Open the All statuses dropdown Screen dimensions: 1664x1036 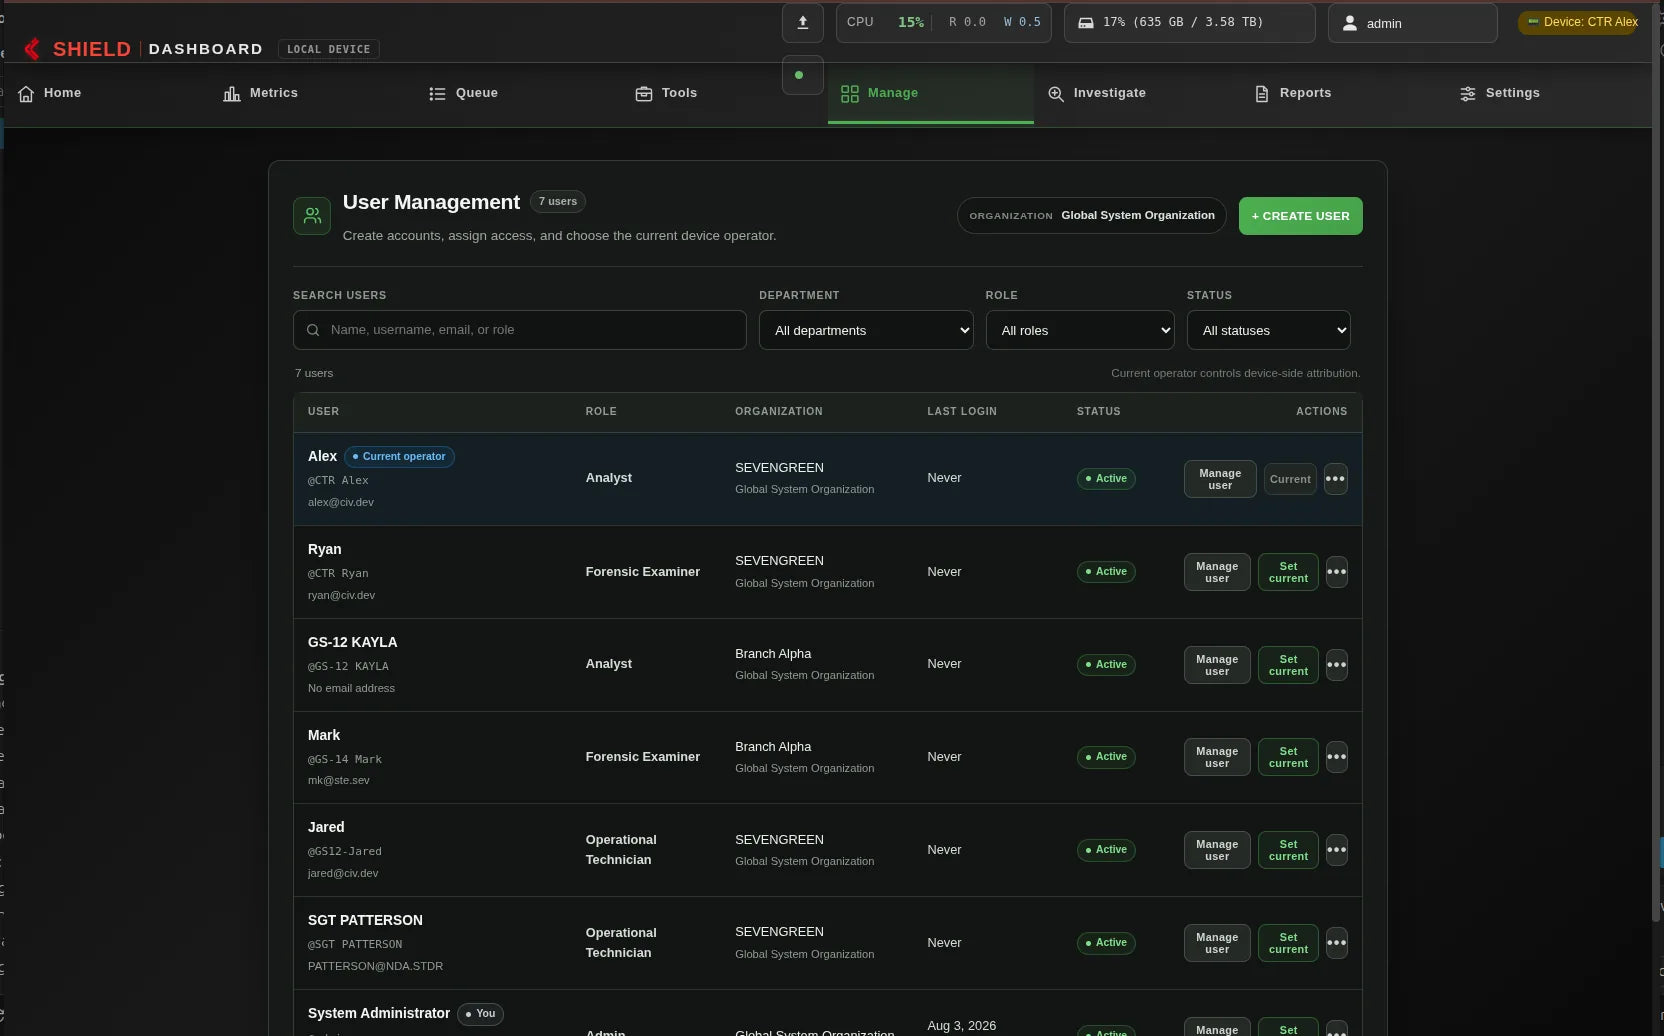pos(1268,330)
